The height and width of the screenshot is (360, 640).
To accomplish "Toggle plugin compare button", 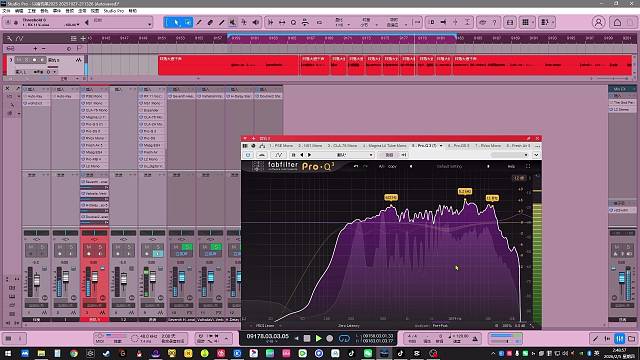I will [389, 155].
